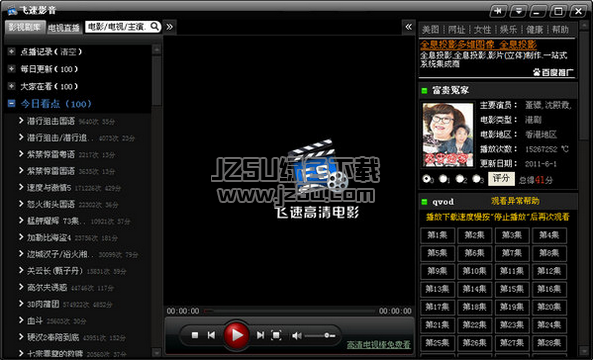593x360 pixels.
Task: Adjust the volume slider
Action: [x=320, y=335]
